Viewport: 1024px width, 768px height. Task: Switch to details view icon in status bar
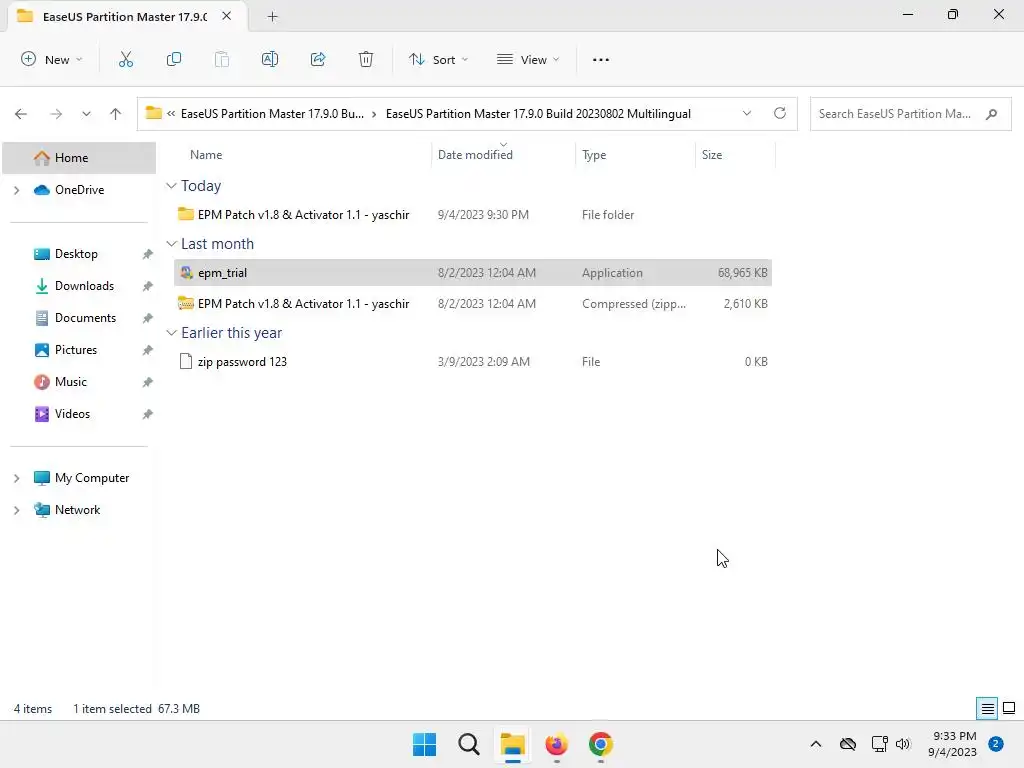point(987,708)
